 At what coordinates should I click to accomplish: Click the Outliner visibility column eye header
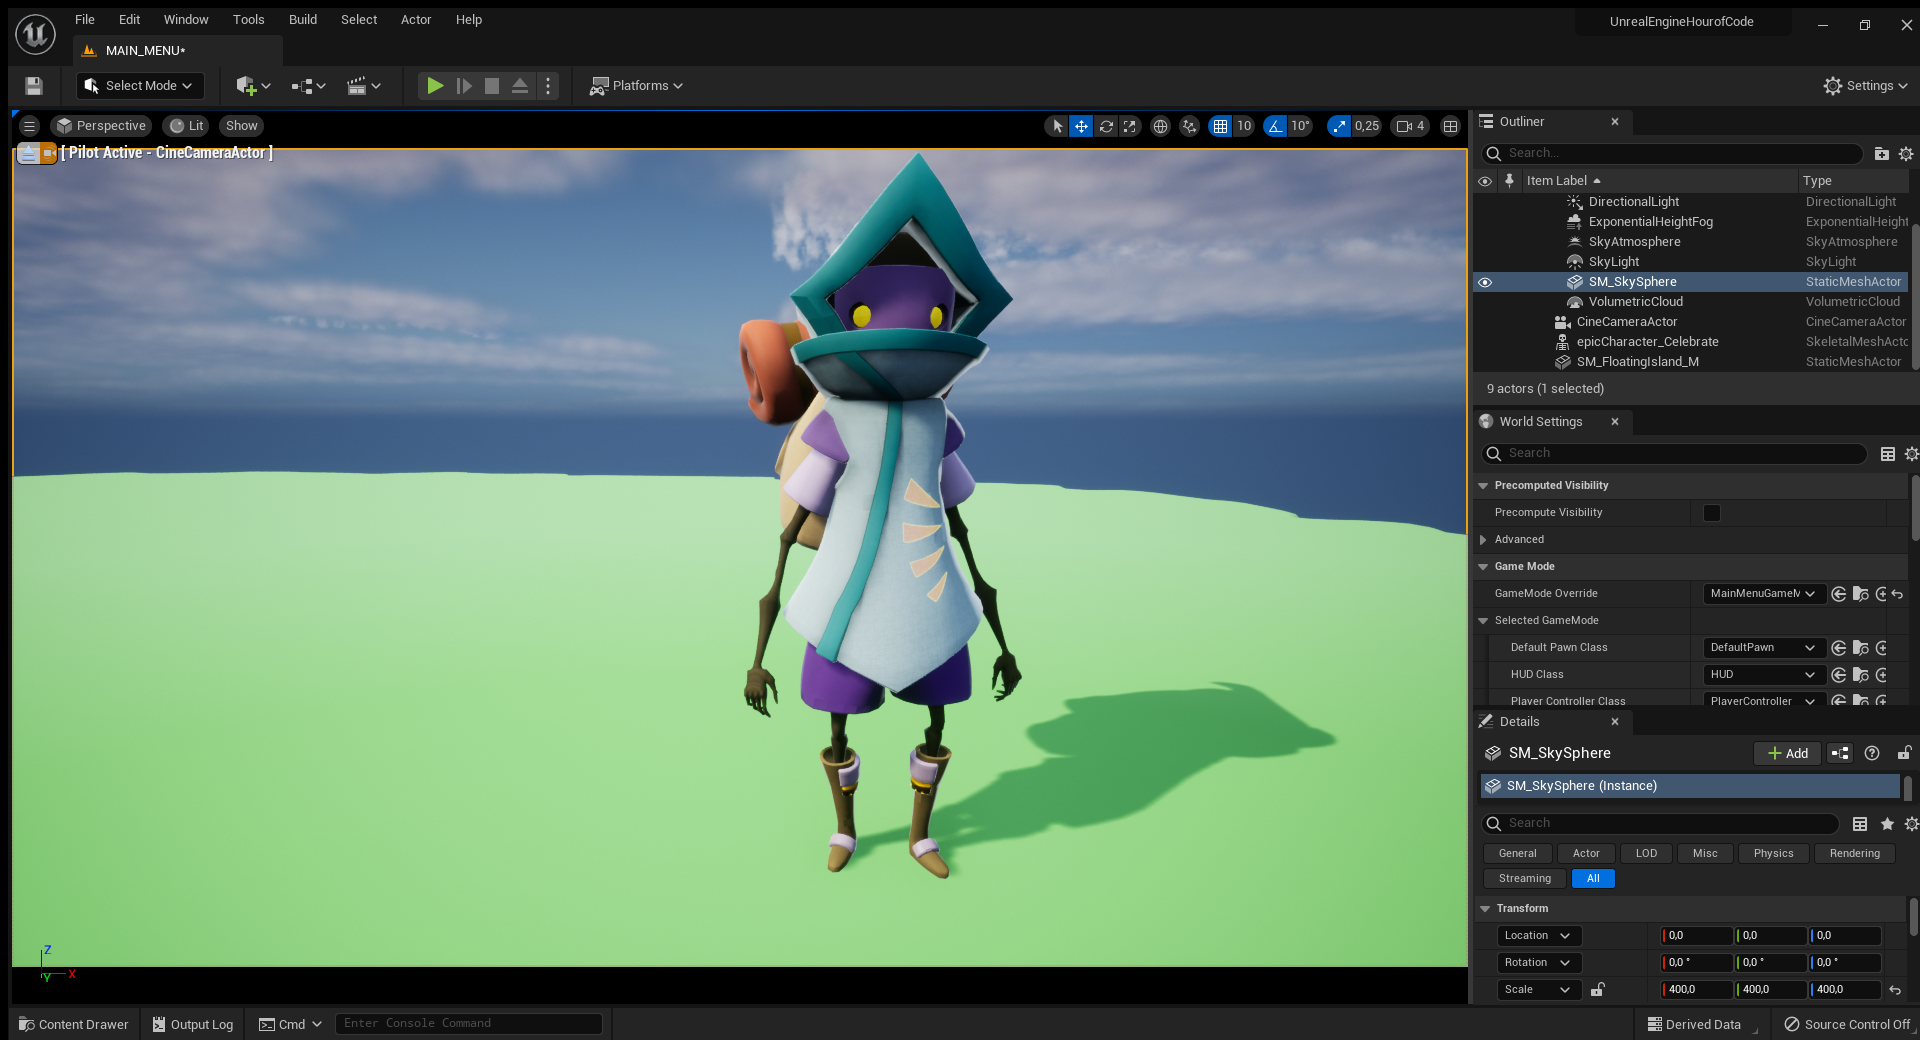1485,181
